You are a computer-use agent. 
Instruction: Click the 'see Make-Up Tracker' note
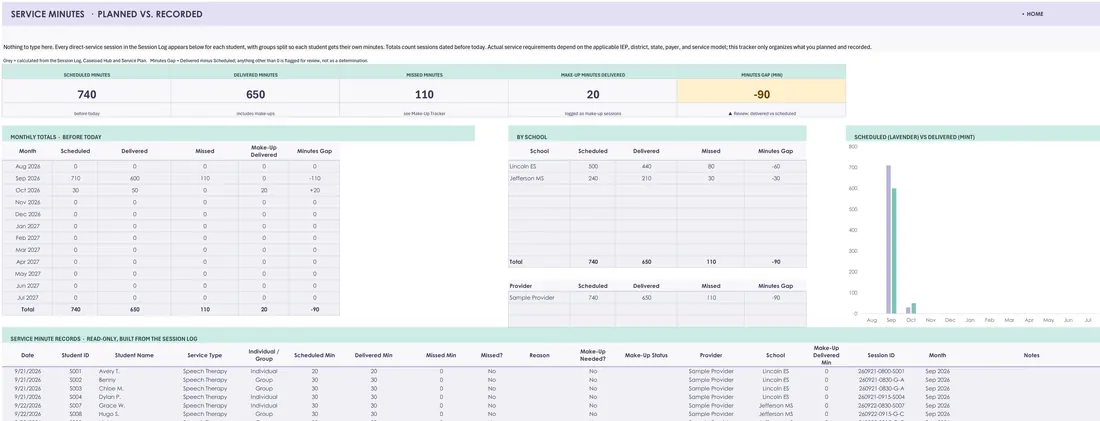coord(424,112)
